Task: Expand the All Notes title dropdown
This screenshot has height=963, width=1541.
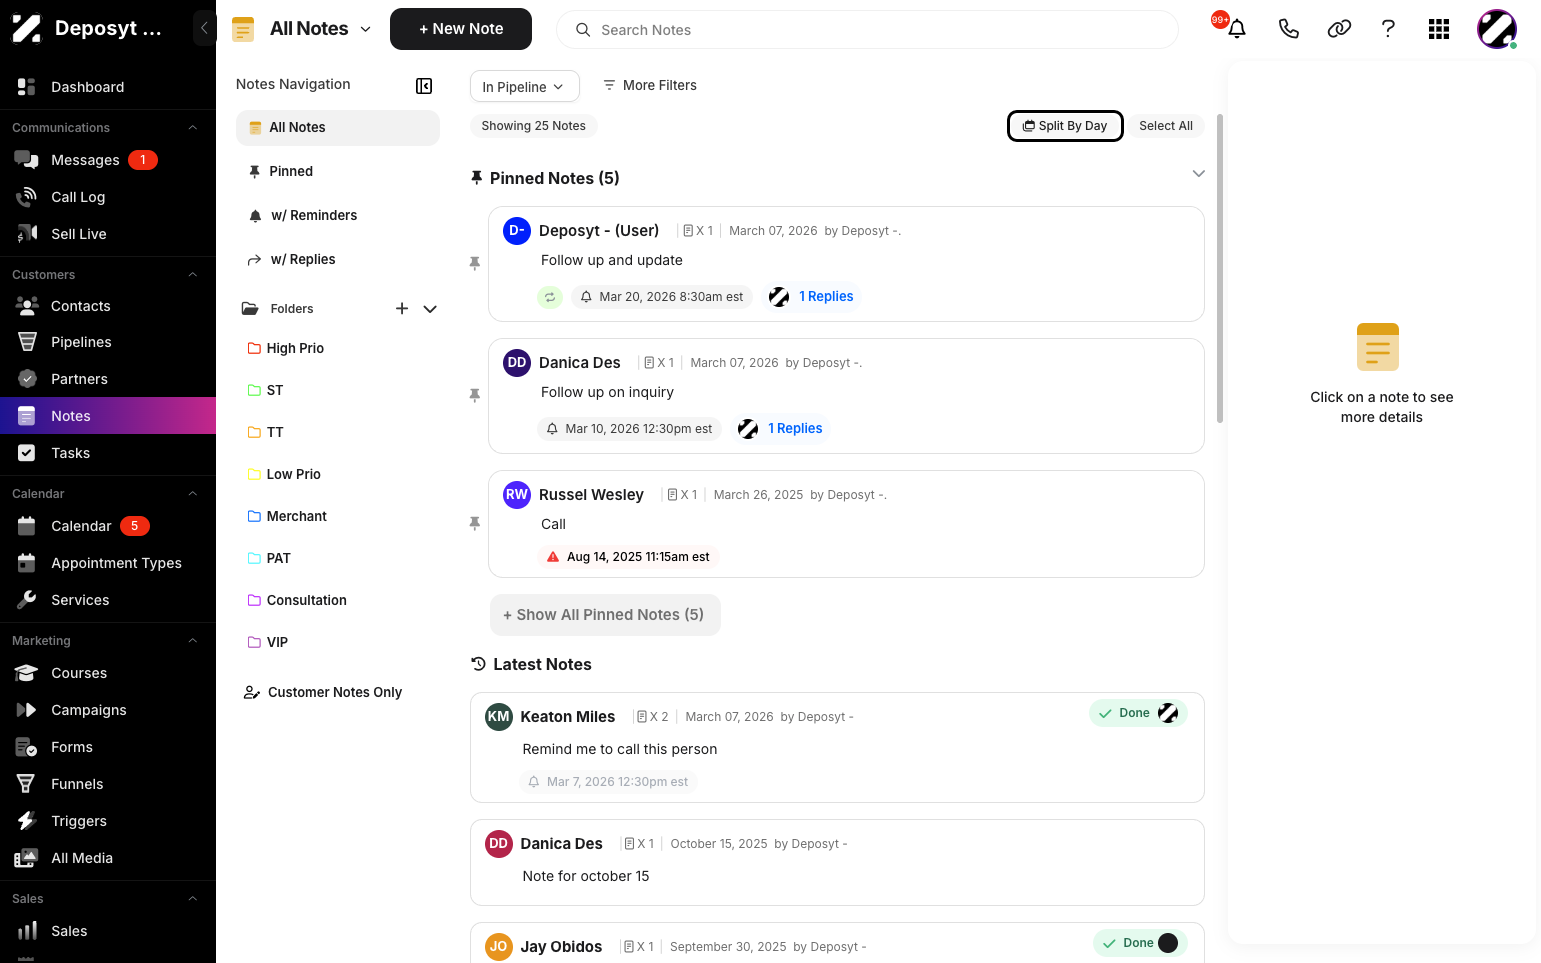Action: (365, 29)
